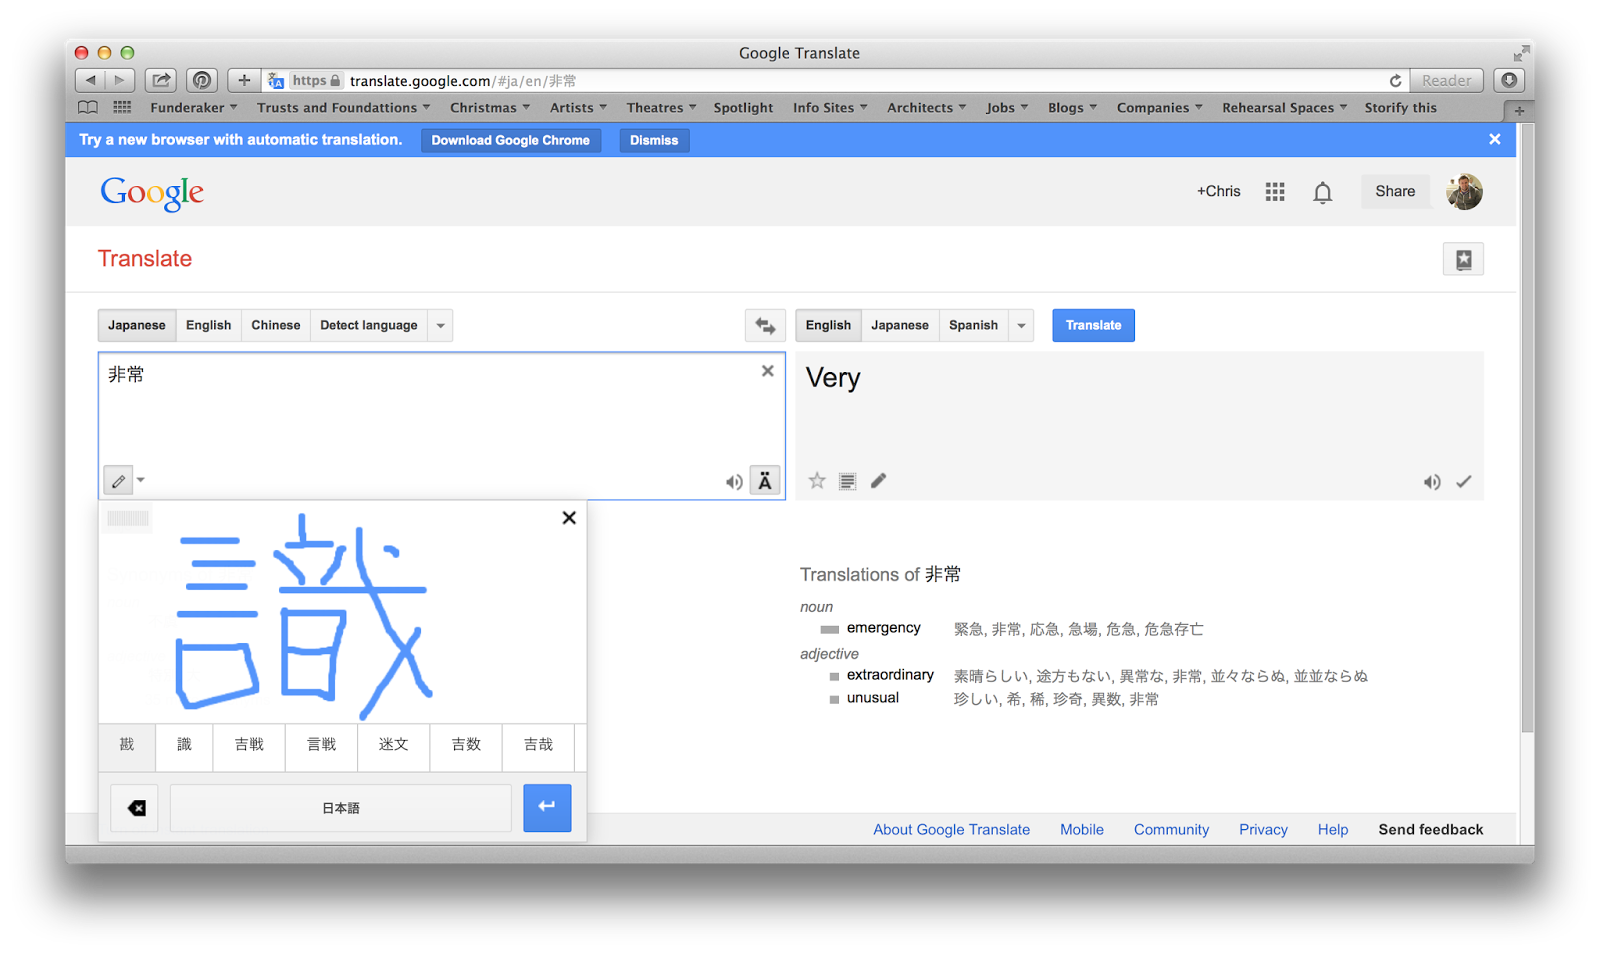Open About Google Translate link
Image resolution: width=1600 pixels, height=954 pixels.
coord(951,830)
